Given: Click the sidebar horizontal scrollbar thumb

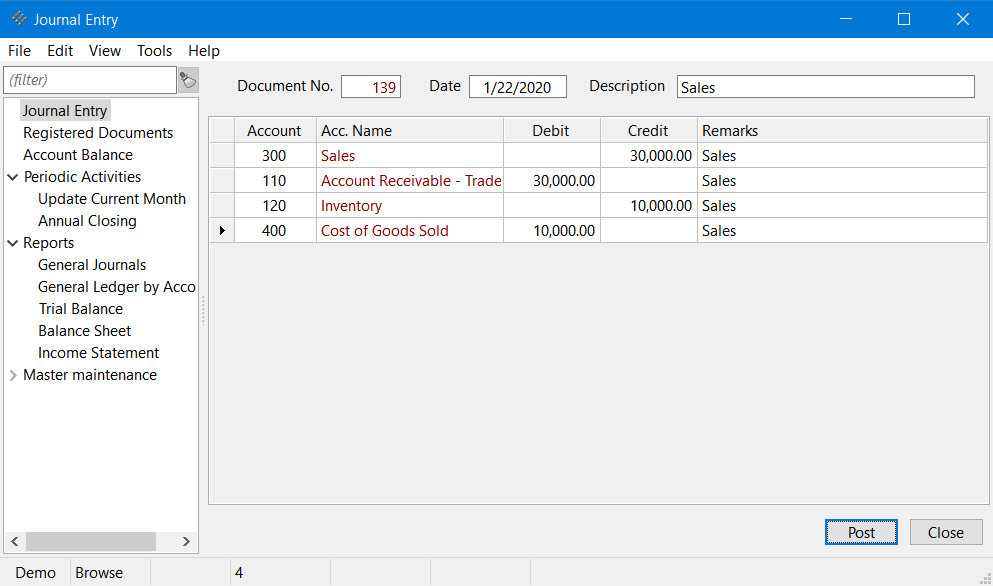Looking at the screenshot, I should click(90, 541).
